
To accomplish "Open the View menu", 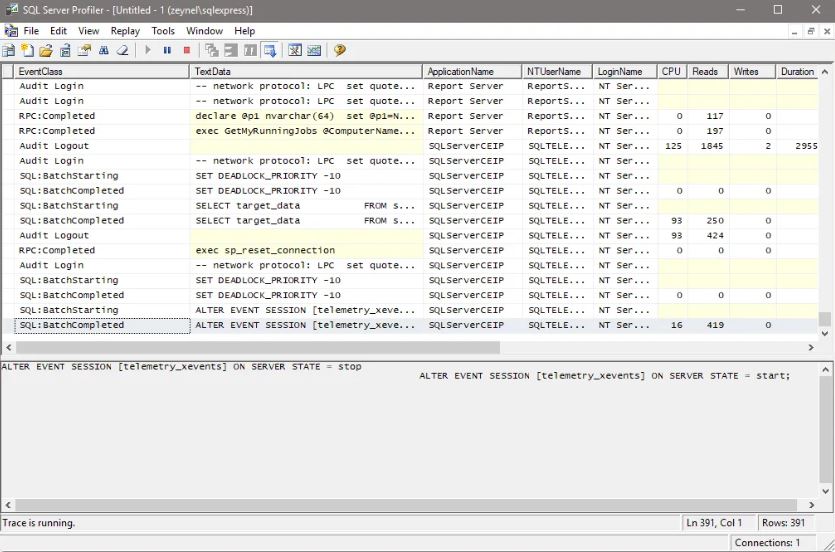I will coord(88,31).
